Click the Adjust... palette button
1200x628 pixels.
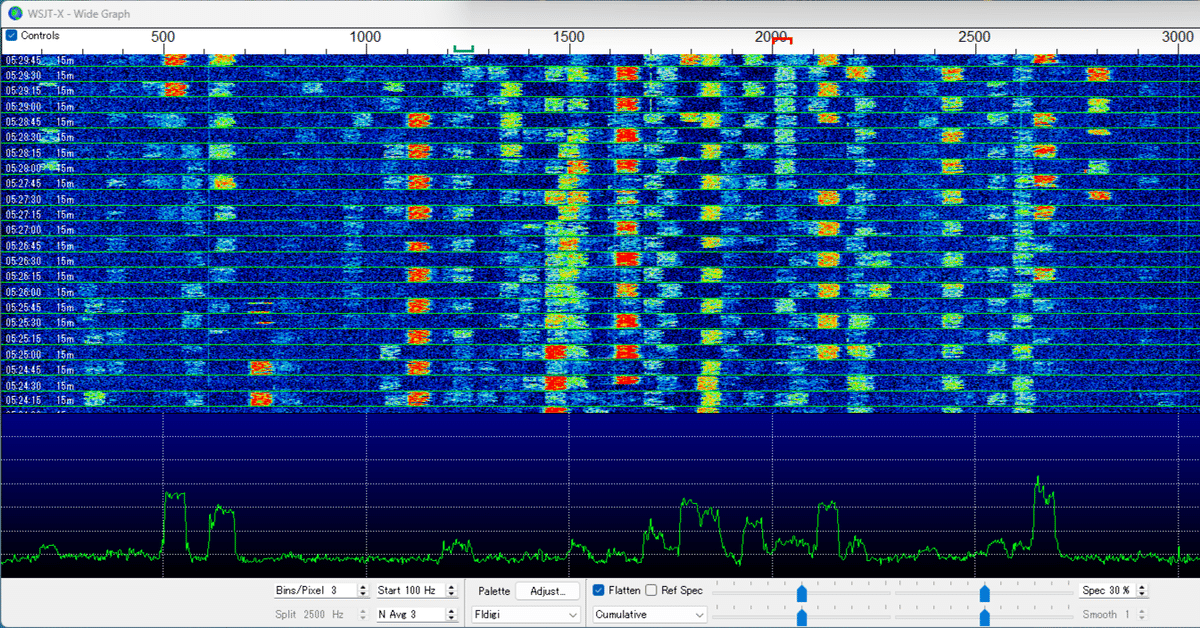(x=547, y=591)
